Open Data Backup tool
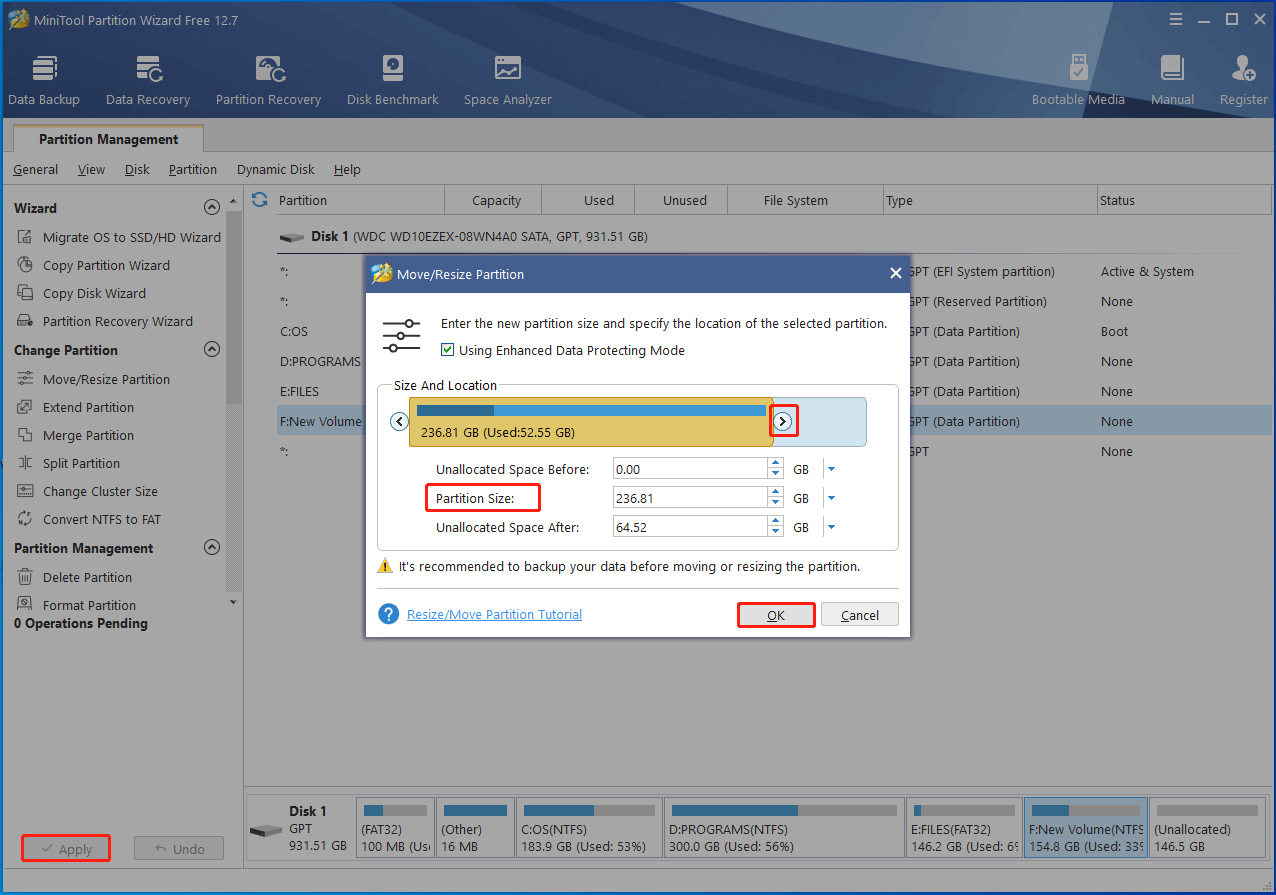The image size is (1276, 895). coord(44,80)
